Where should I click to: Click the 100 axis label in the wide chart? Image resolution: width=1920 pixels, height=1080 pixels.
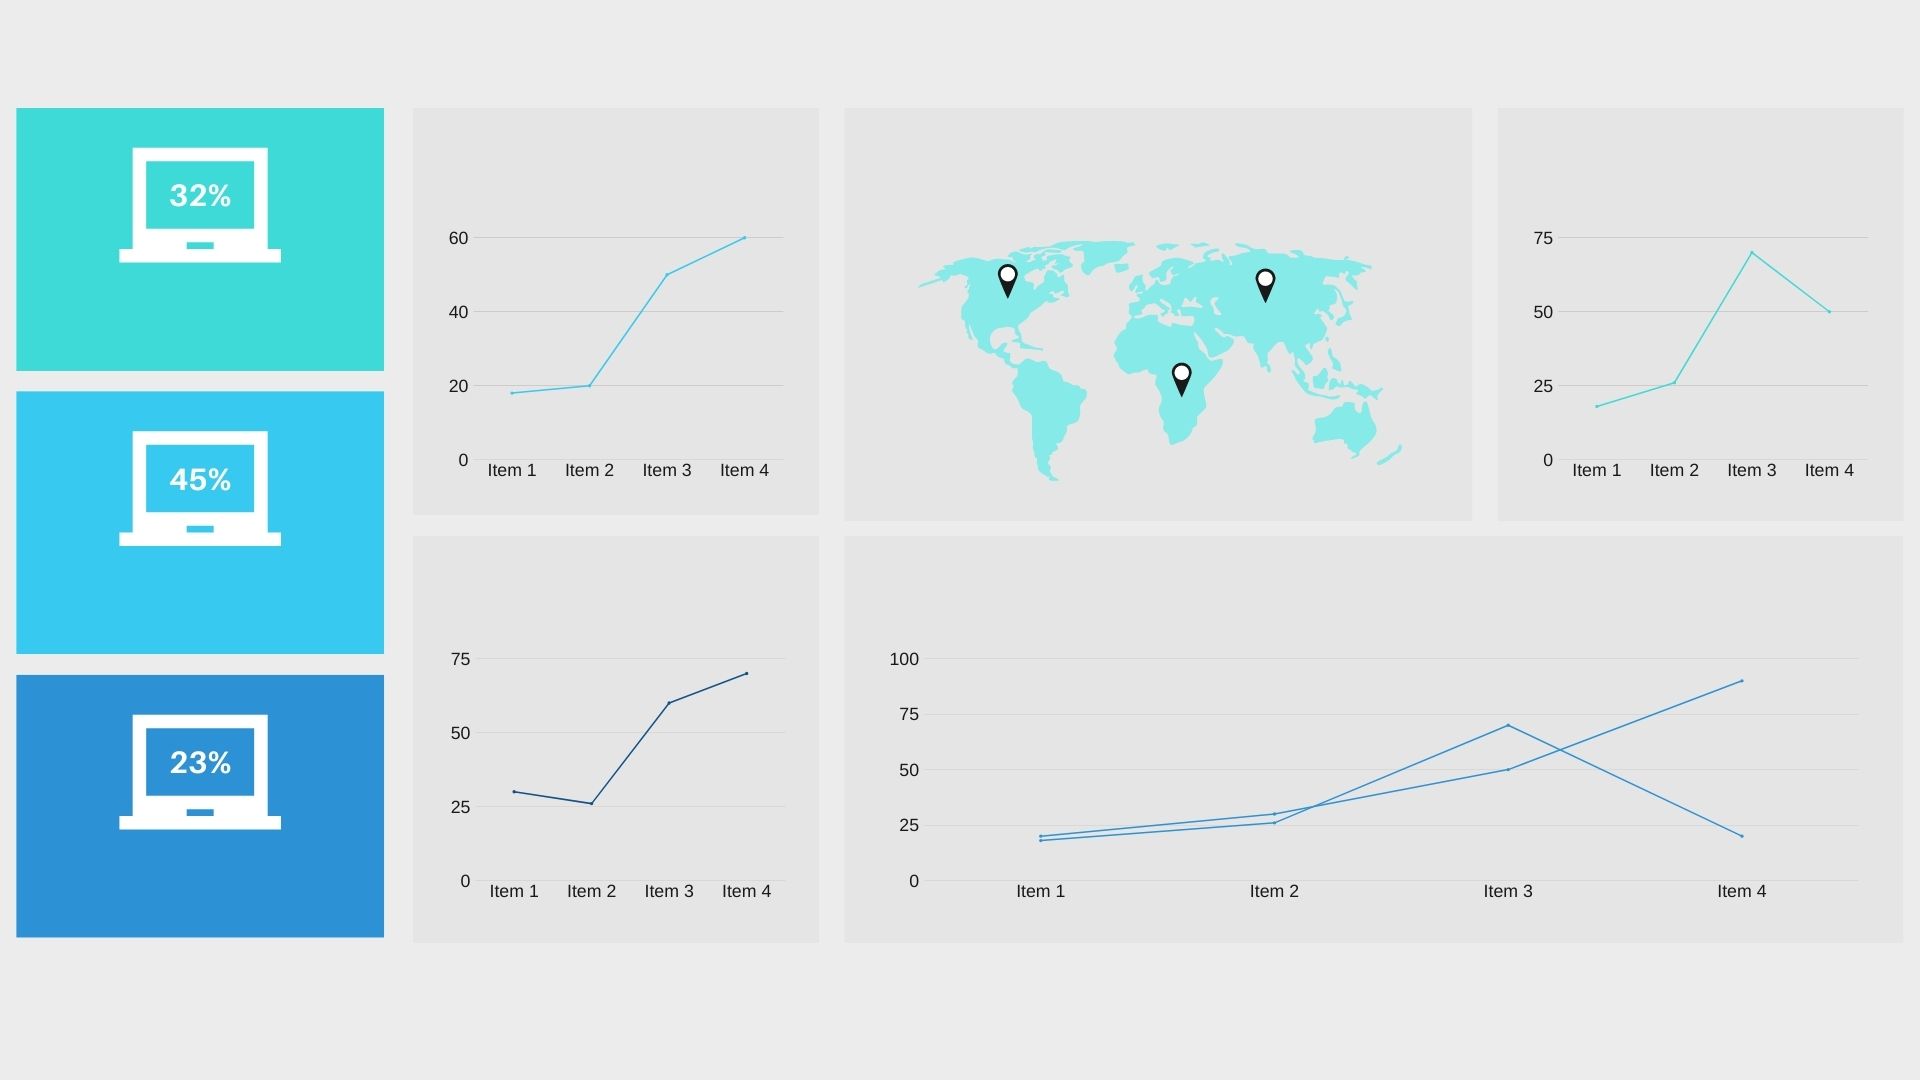903,659
